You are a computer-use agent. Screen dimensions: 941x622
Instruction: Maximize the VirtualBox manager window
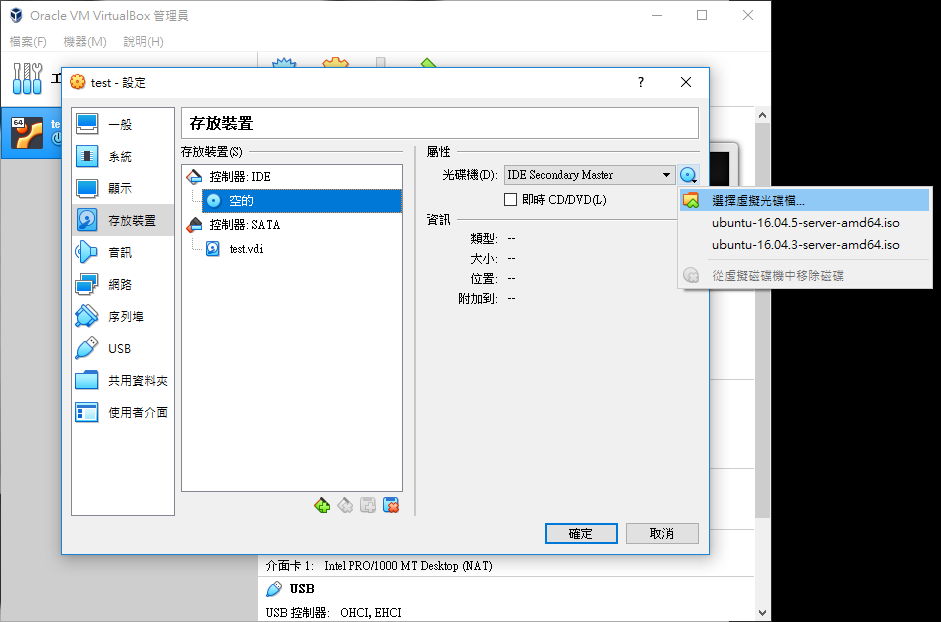click(702, 15)
